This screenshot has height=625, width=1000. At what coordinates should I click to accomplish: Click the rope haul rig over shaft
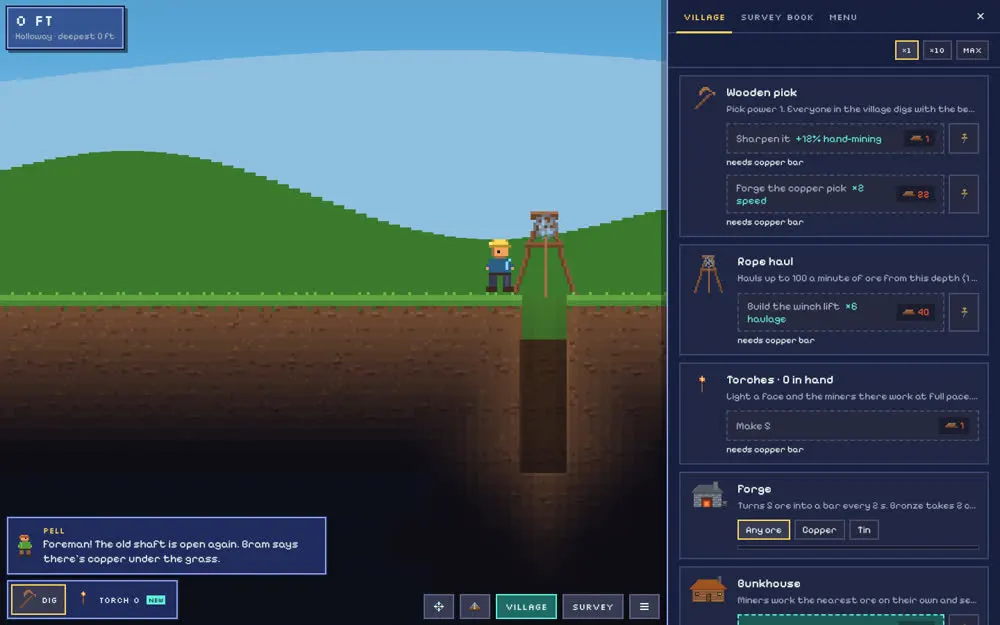click(x=545, y=254)
